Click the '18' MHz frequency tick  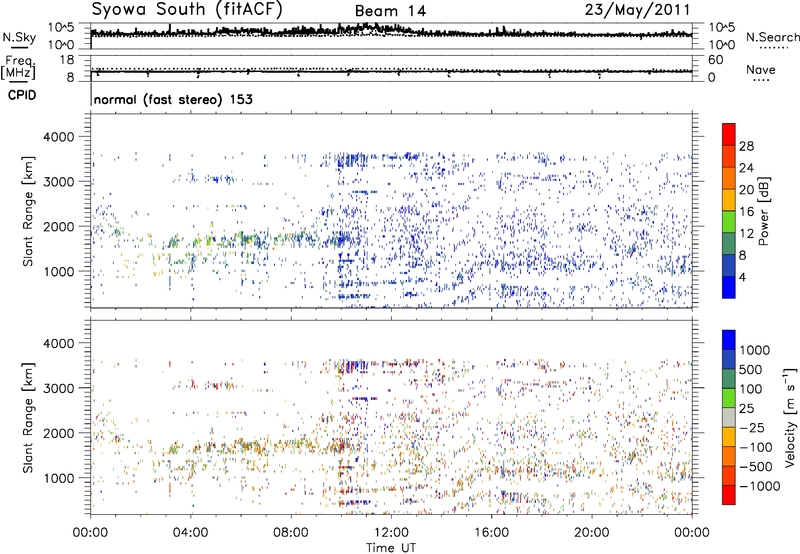[x=67, y=60]
